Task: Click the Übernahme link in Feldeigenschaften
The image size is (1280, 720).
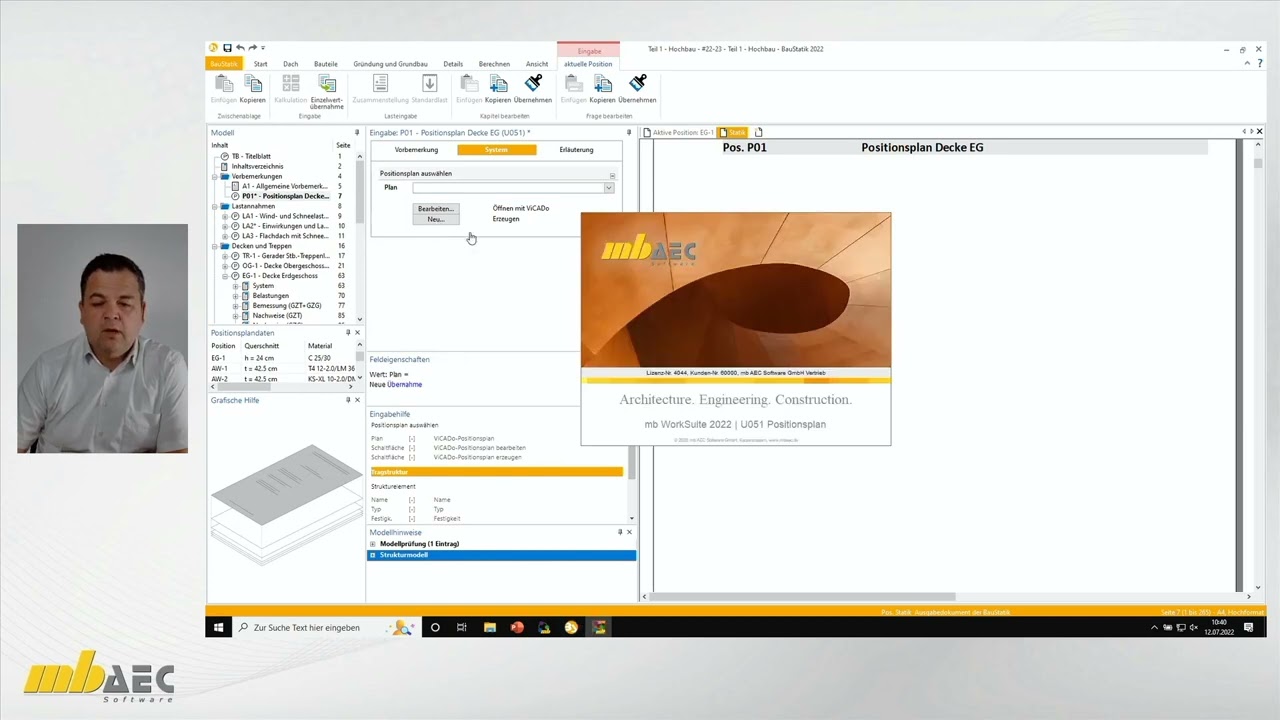Action: (x=405, y=384)
